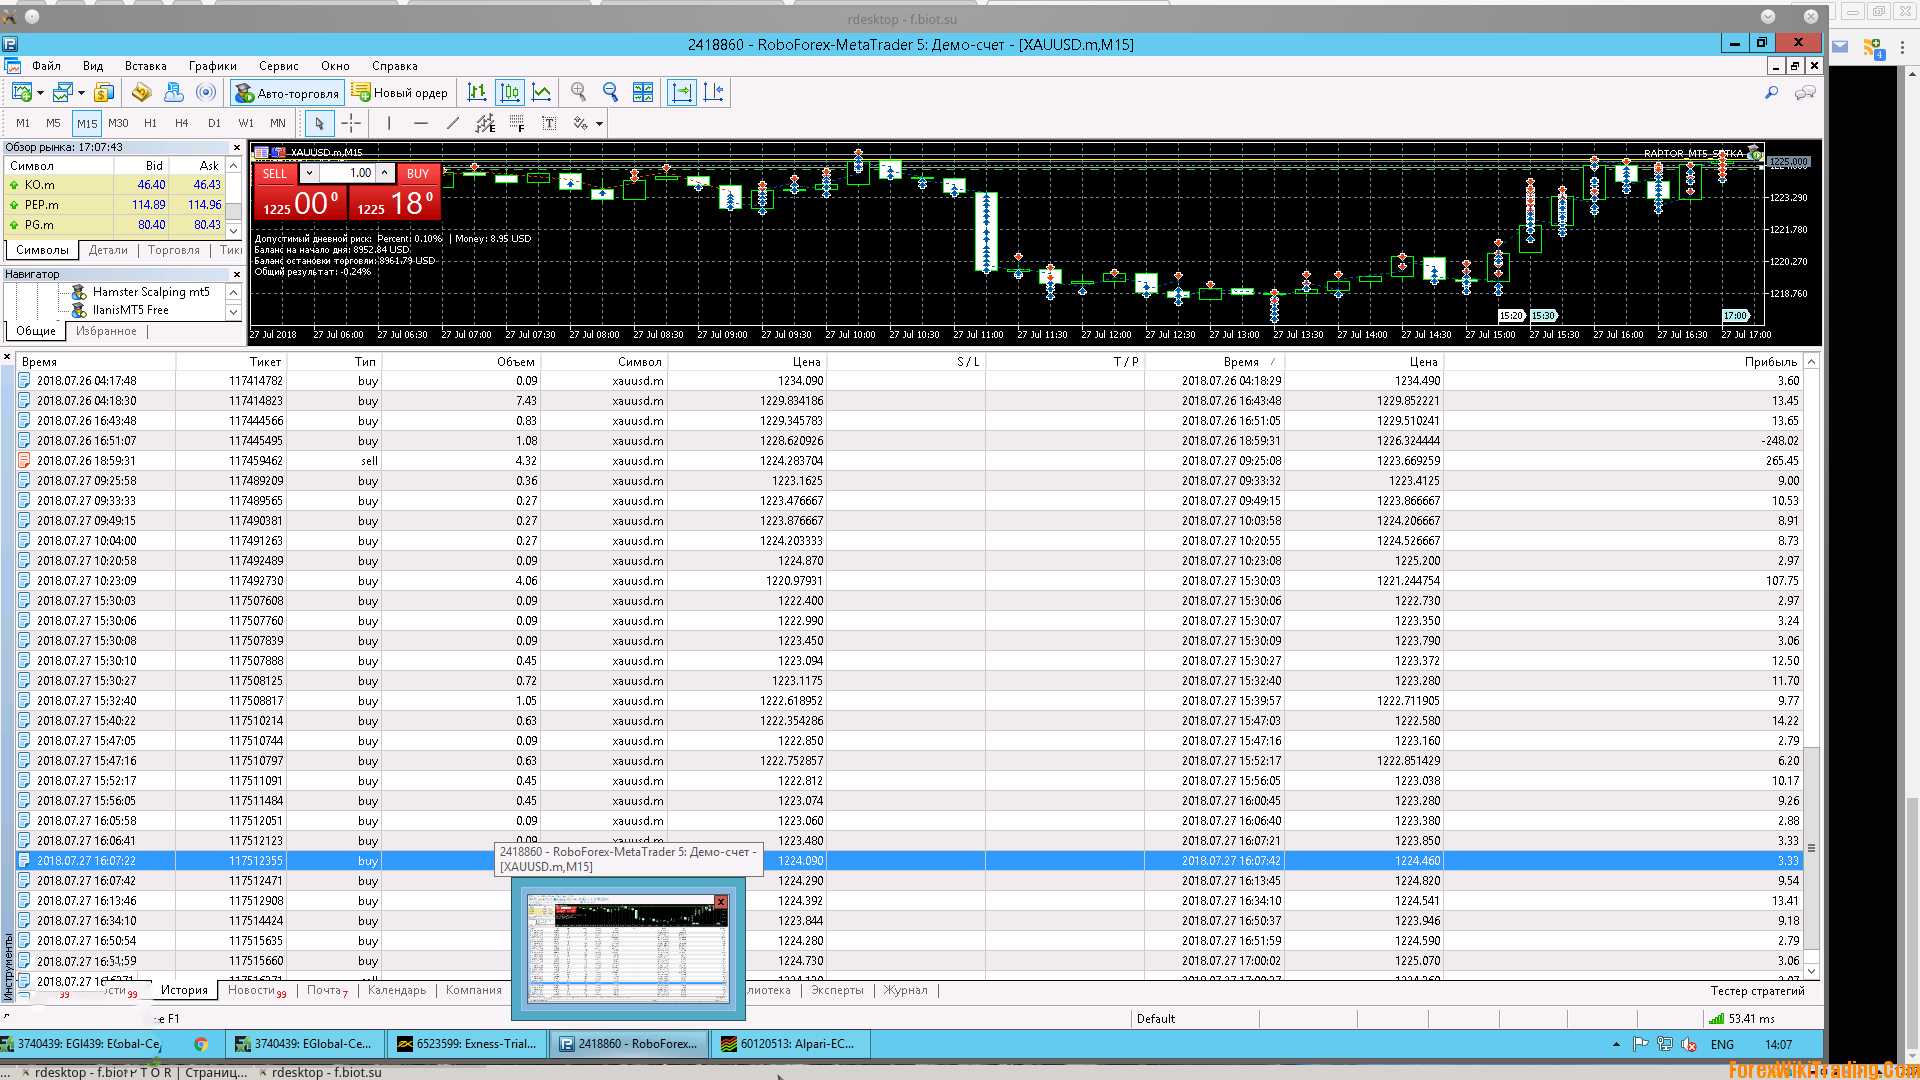Select the crosshair tool

click(x=351, y=123)
